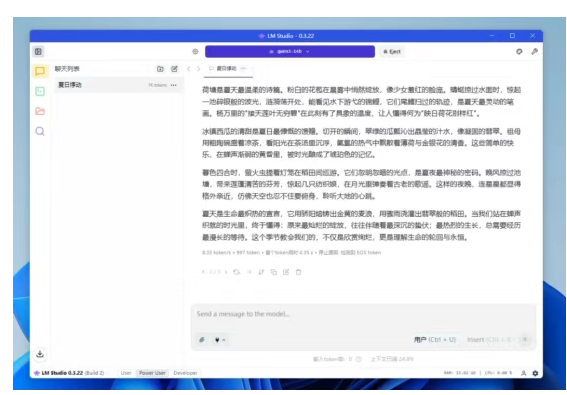
Task: Click the Insert button in the message box
Action: pyautogui.click(x=489, y=340)
